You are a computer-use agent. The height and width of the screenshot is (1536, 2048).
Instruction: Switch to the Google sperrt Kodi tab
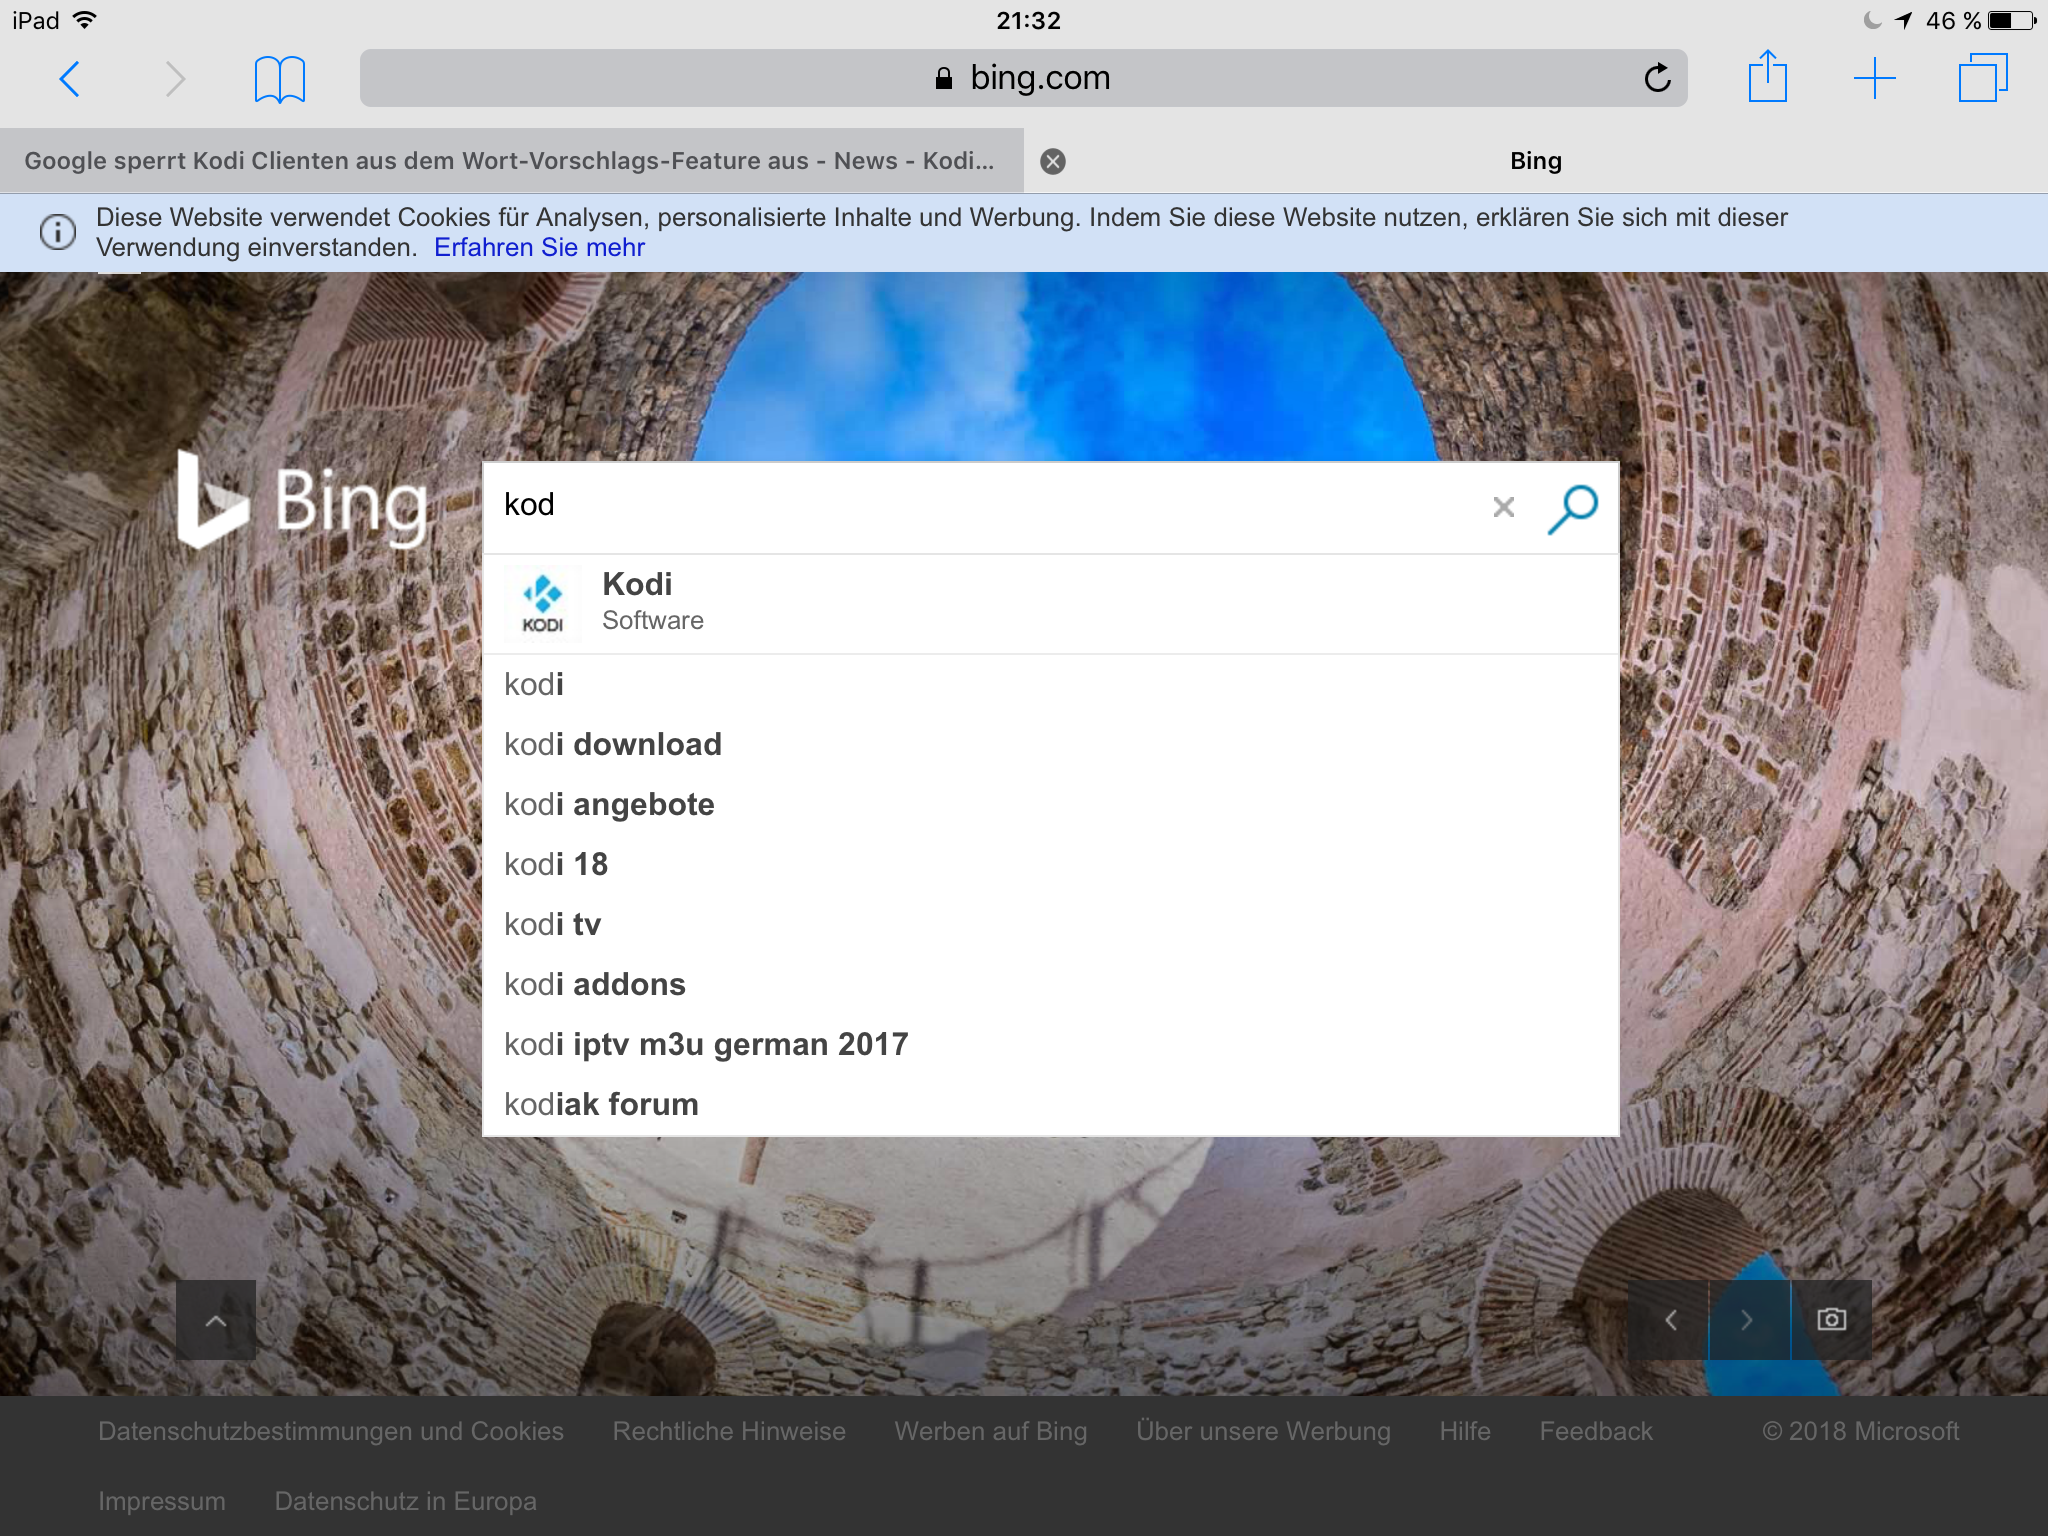(510, 161)
